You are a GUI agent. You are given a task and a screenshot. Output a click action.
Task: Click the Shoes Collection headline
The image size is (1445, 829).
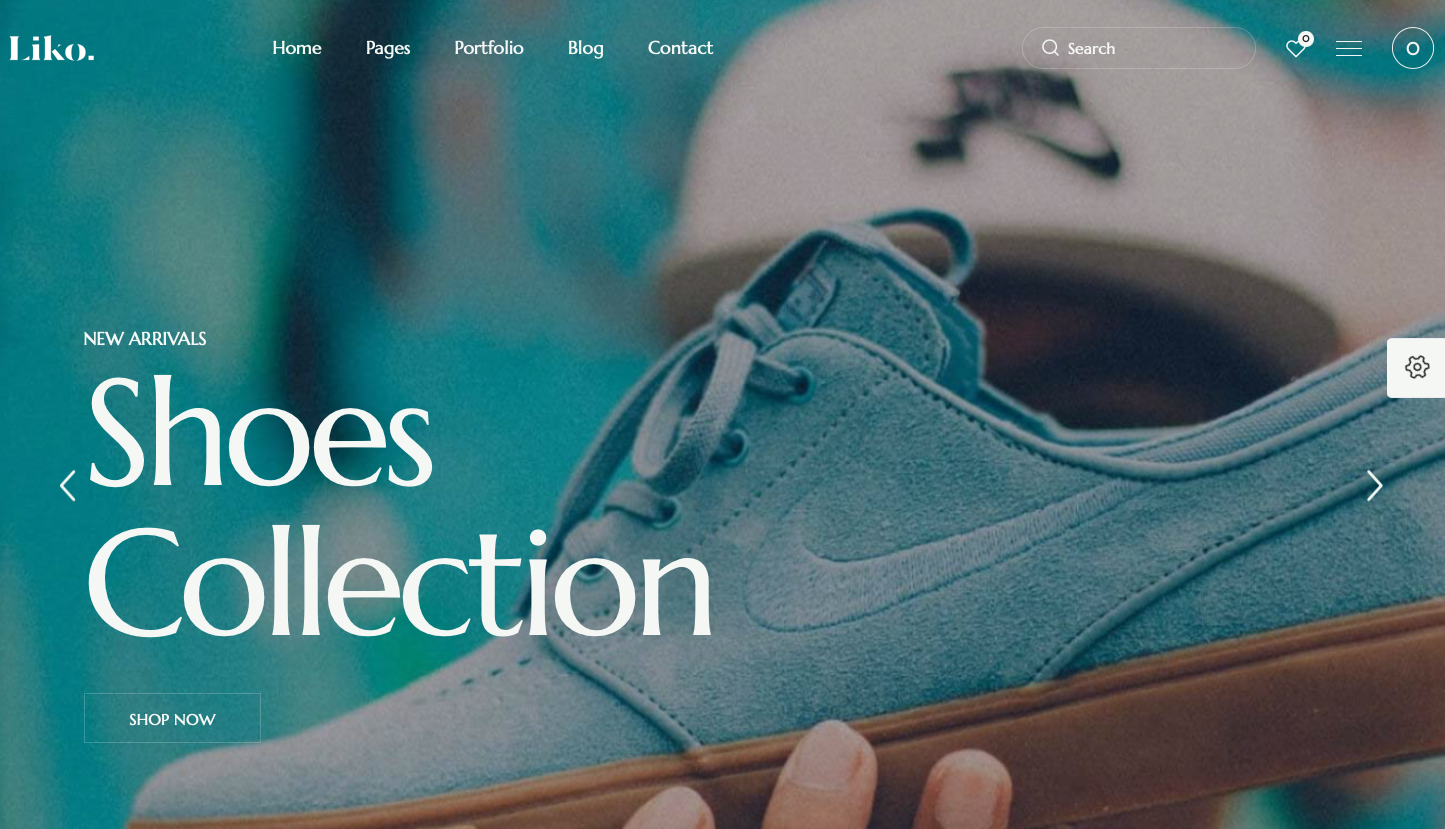coord(398,508)
